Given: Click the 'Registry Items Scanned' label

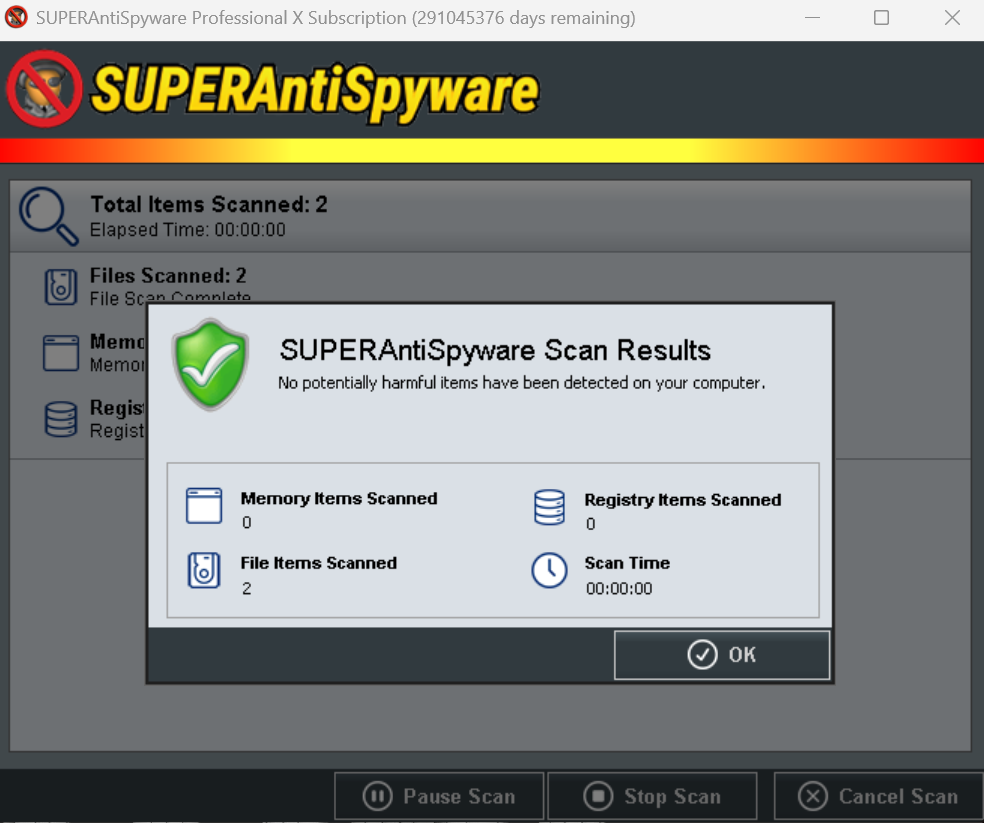Looking at the screenshot, I should coord(683,500).
